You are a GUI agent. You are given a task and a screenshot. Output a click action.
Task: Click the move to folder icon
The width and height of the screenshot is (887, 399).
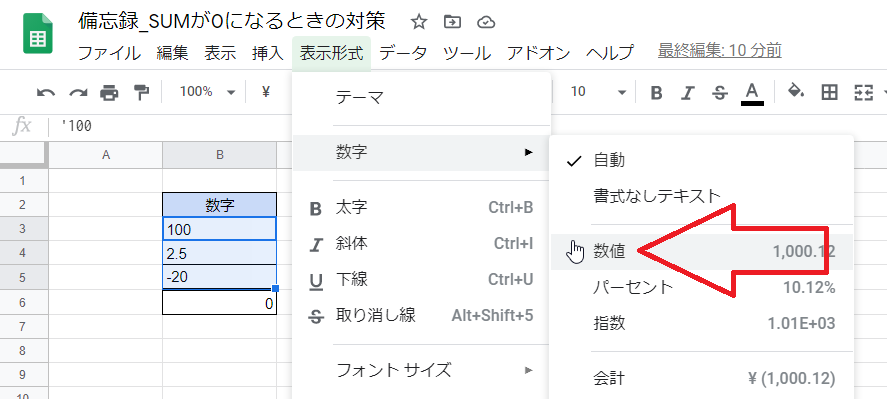pos(452,22)
